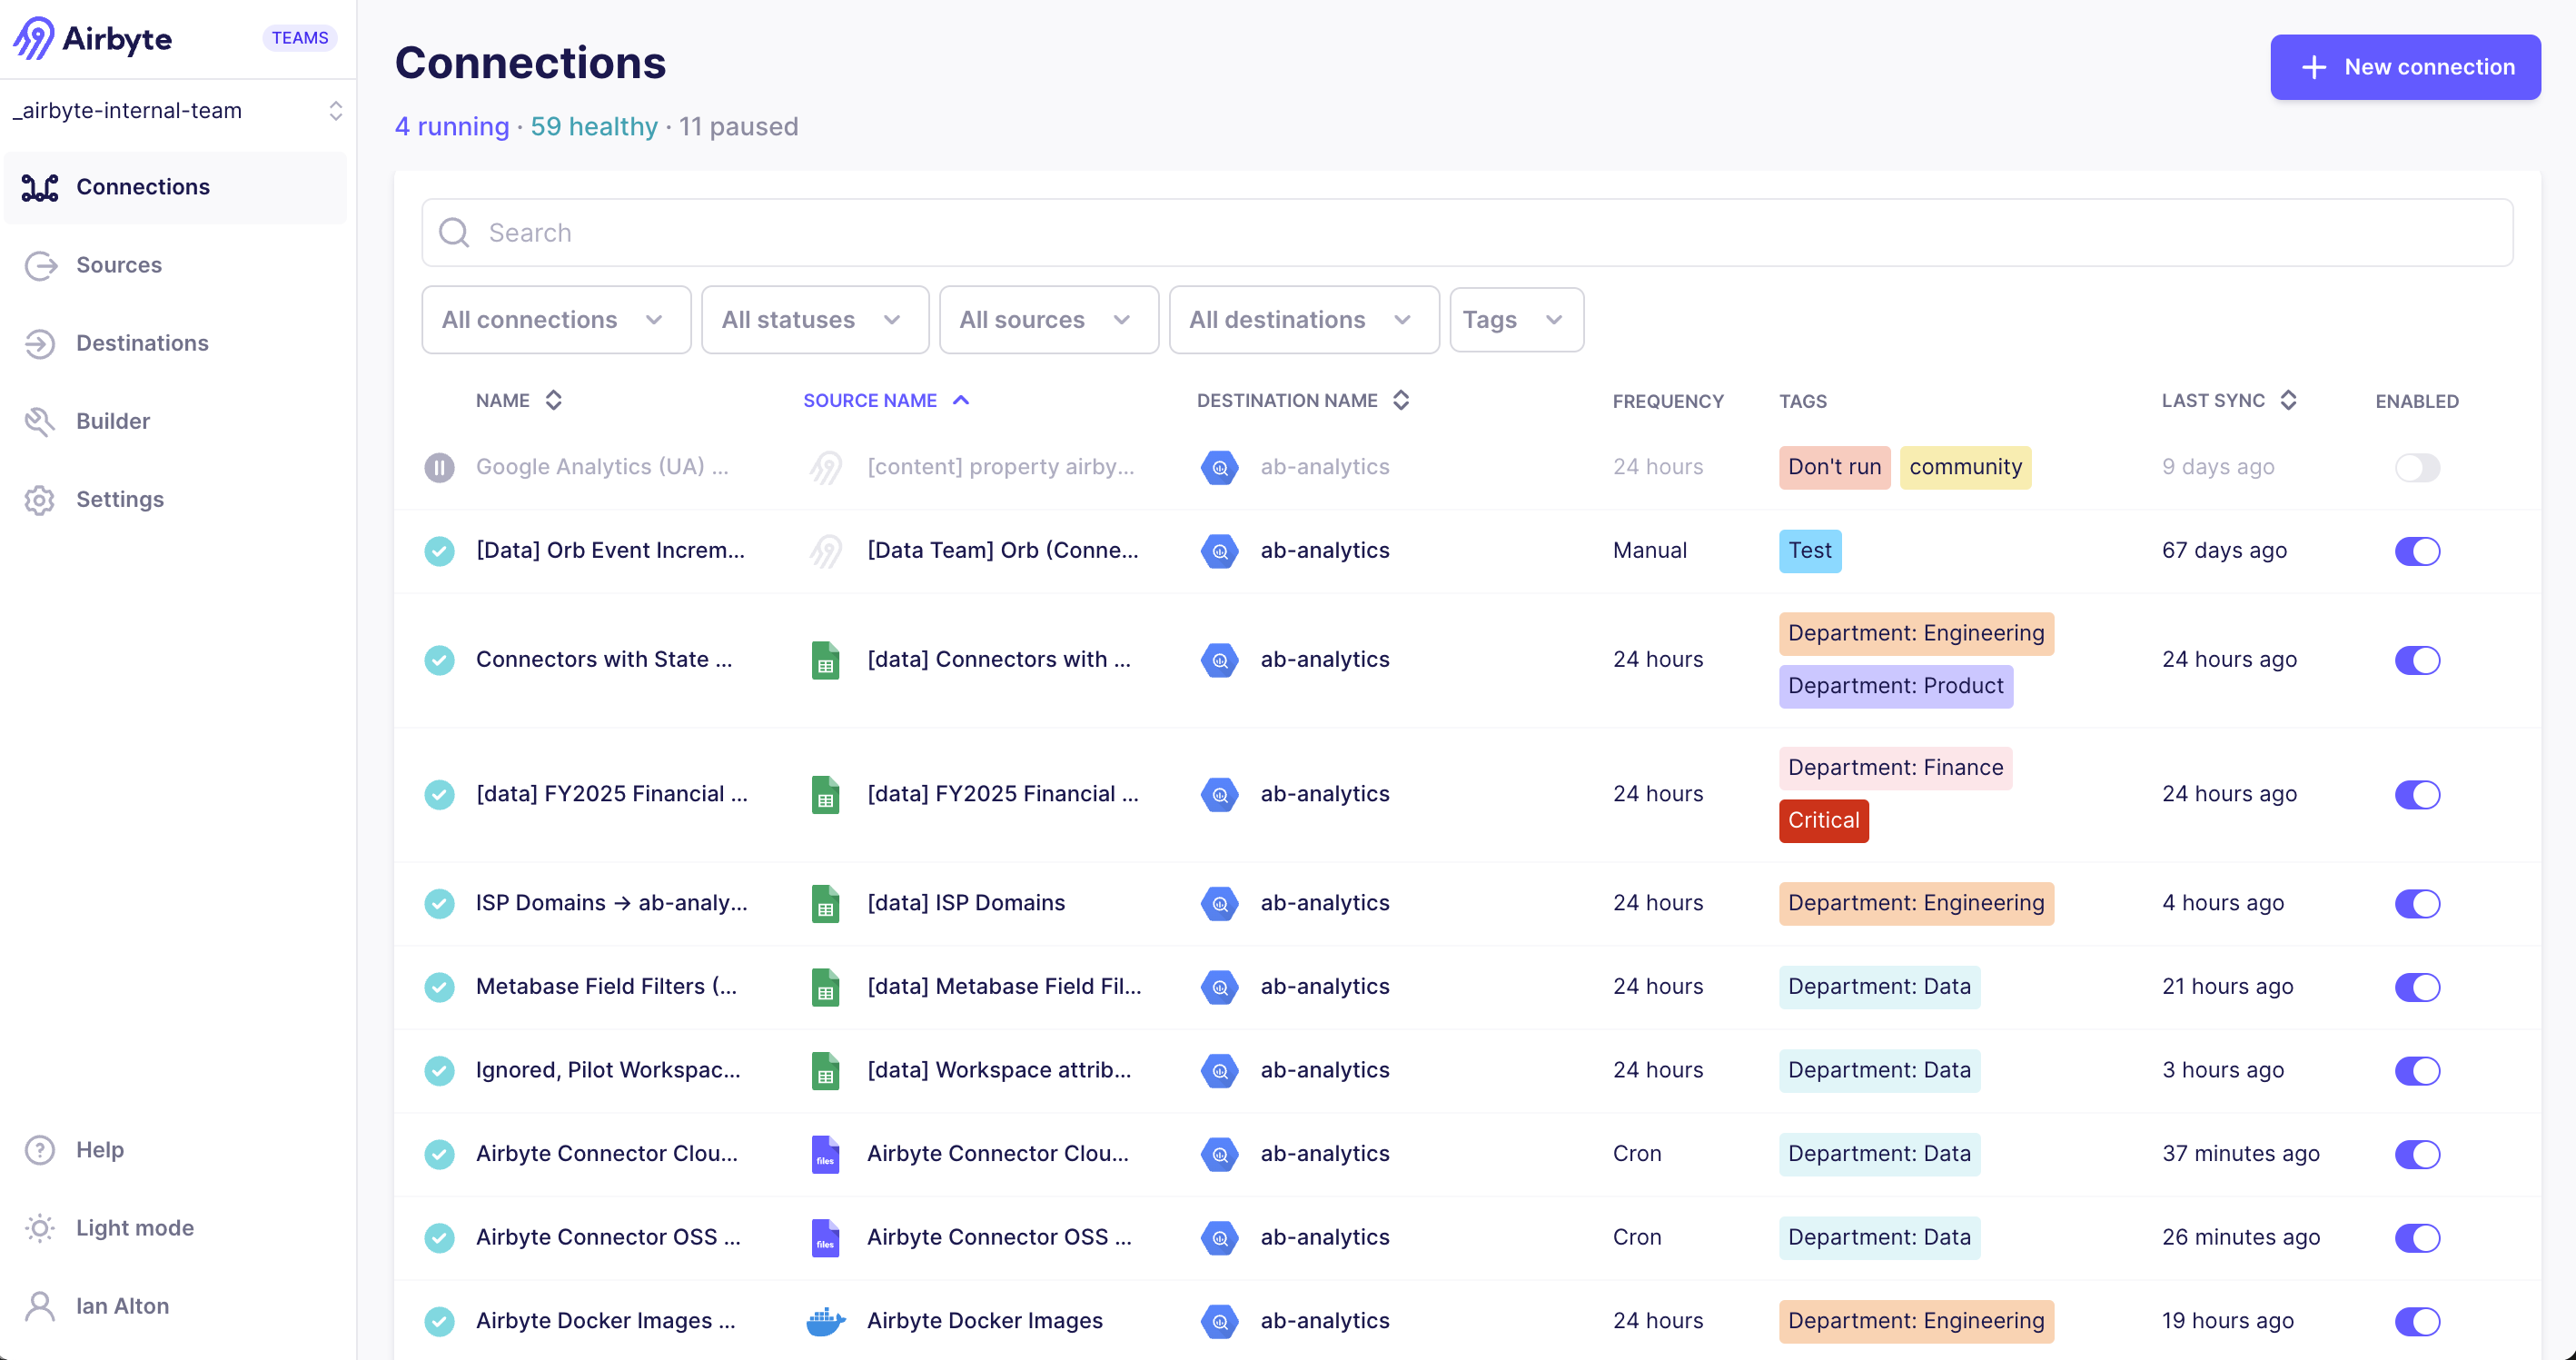Viewport: 2576px width, 1360px height.
Task: Enable the paused Google Analytics (UA) connection
Action: tap(2417, 467)
